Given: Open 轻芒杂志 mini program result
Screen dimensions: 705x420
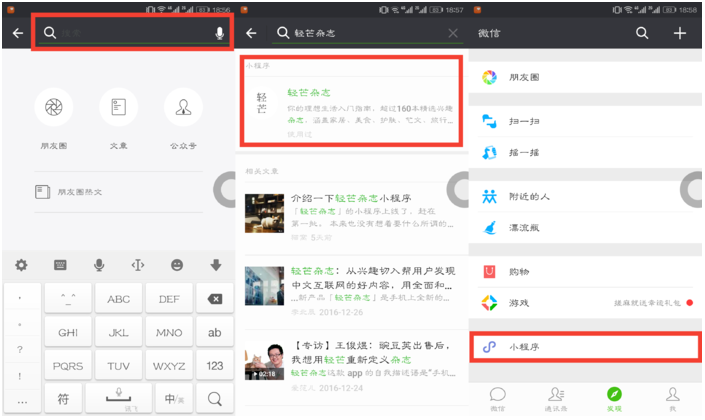Looking at the screenshot, I should (351, 108).
